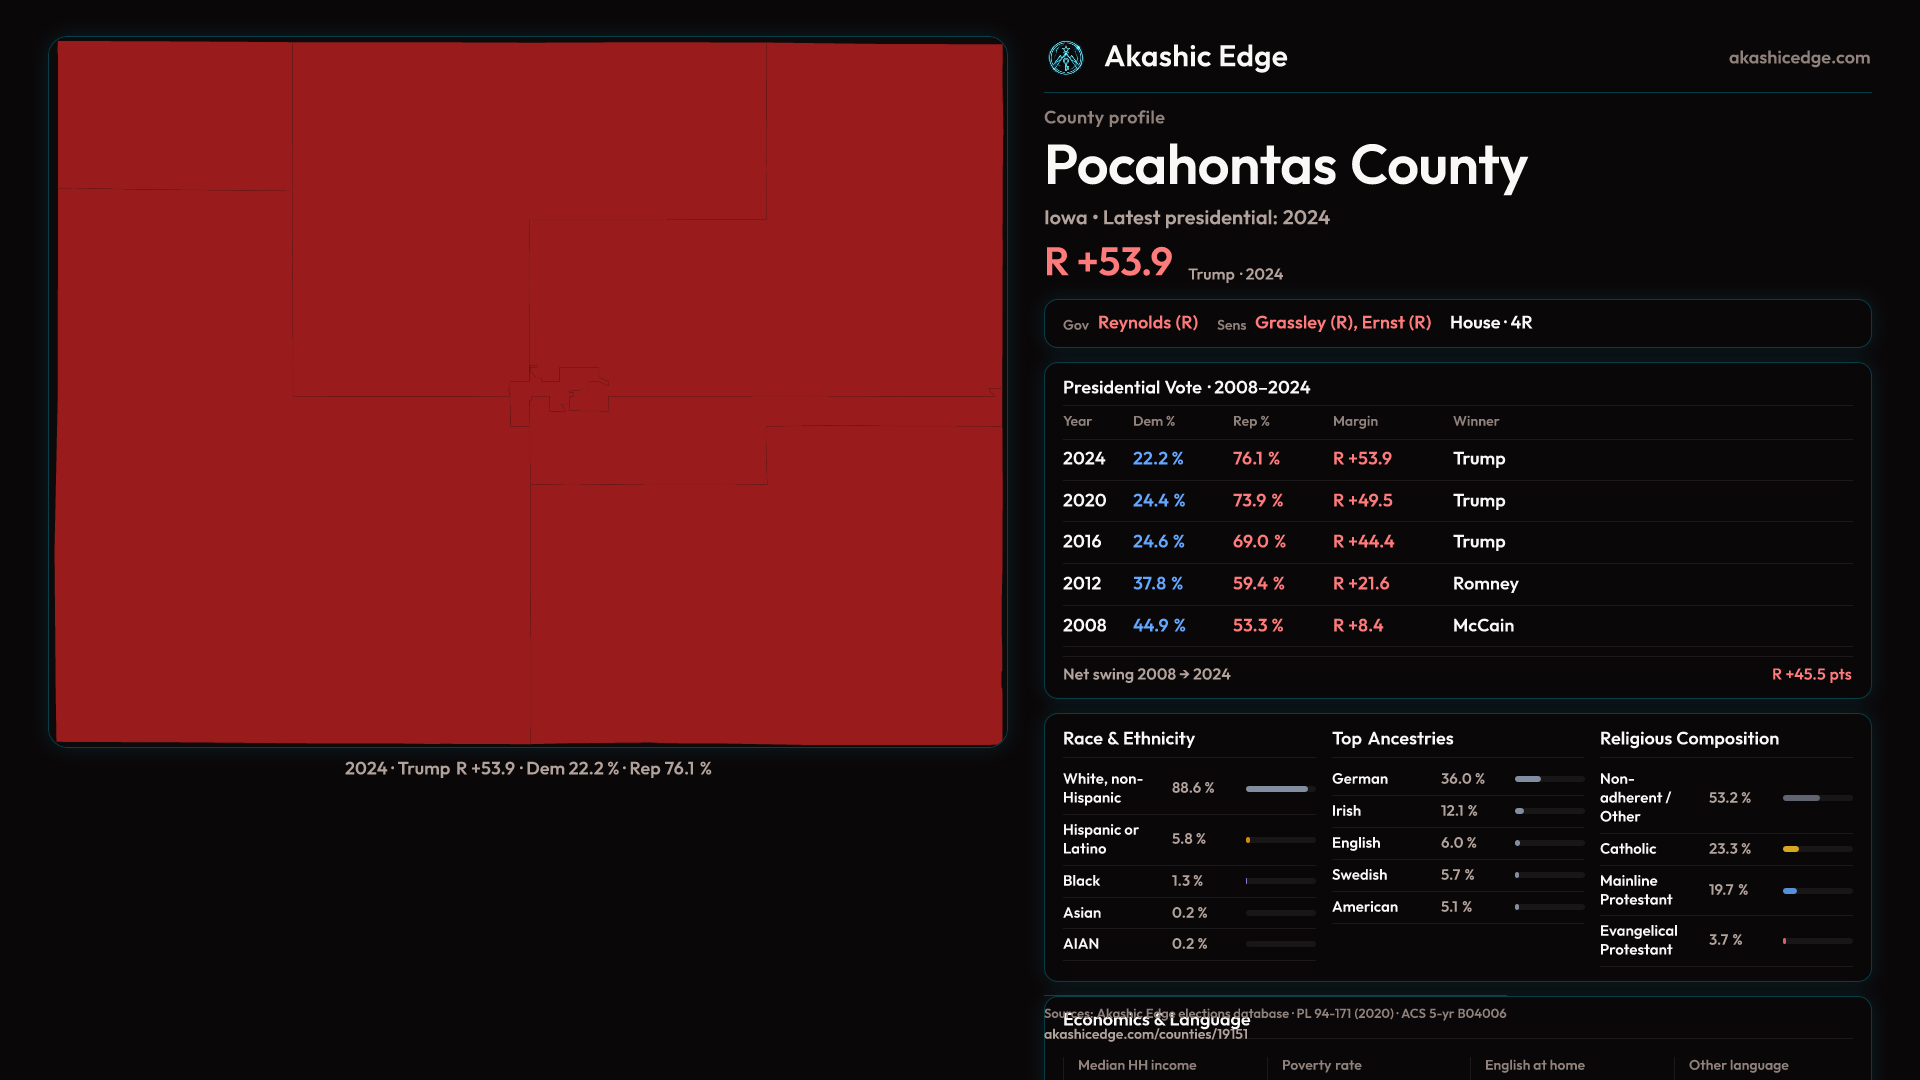Click the Catholic yellow percentage bar
Viewport: 1920px width, 1080px height.
click(1791, 849)
